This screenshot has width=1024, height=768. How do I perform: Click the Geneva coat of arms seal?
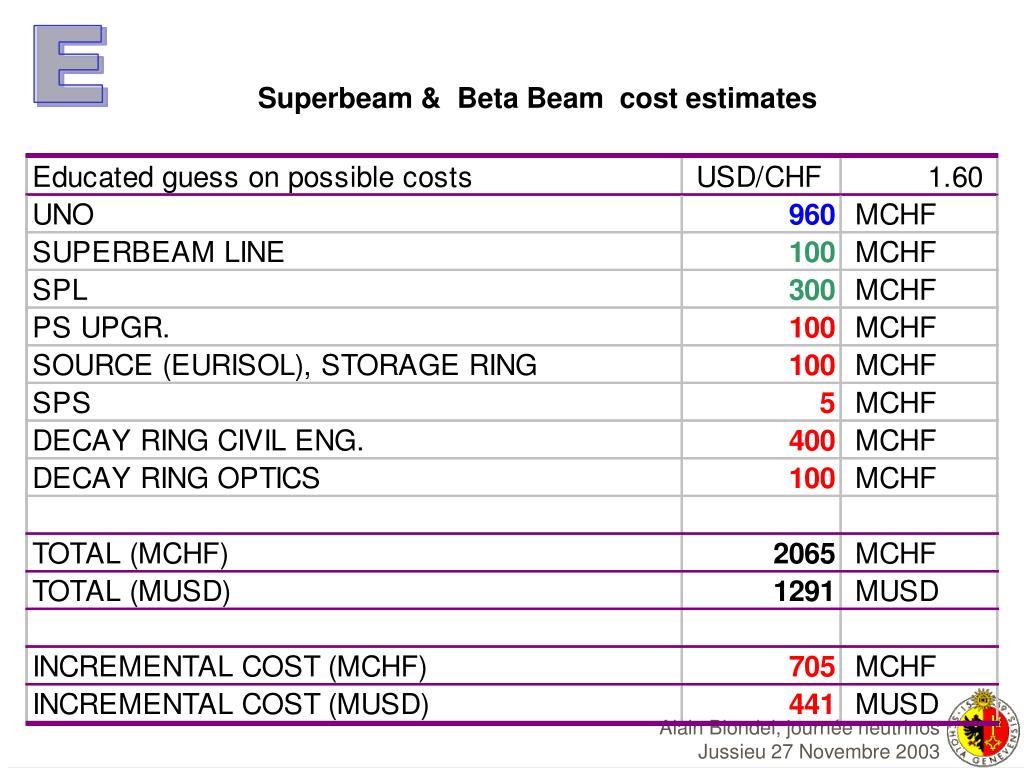tap(984, 727)
